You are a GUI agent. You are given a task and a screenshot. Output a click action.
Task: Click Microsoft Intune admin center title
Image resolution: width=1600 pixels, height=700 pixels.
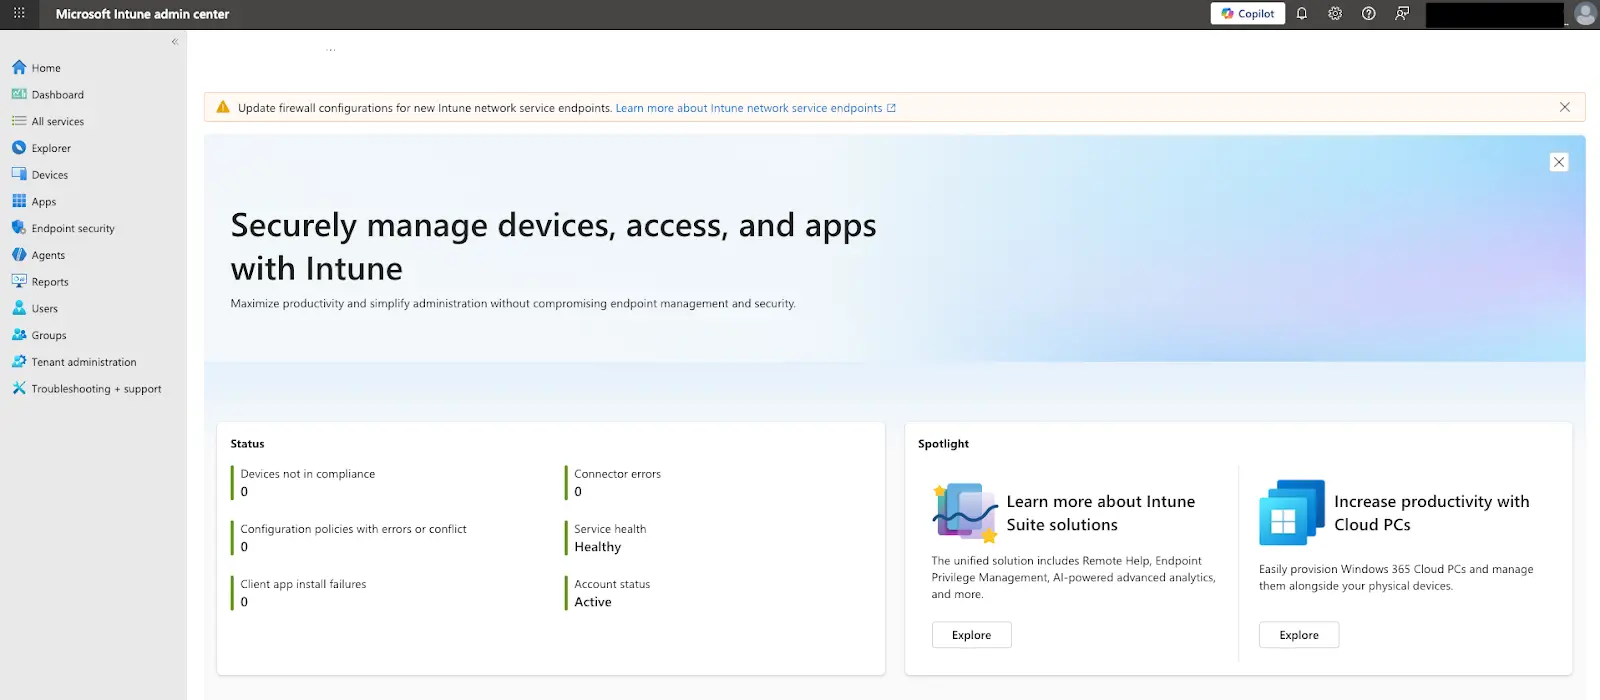point(142,14)
